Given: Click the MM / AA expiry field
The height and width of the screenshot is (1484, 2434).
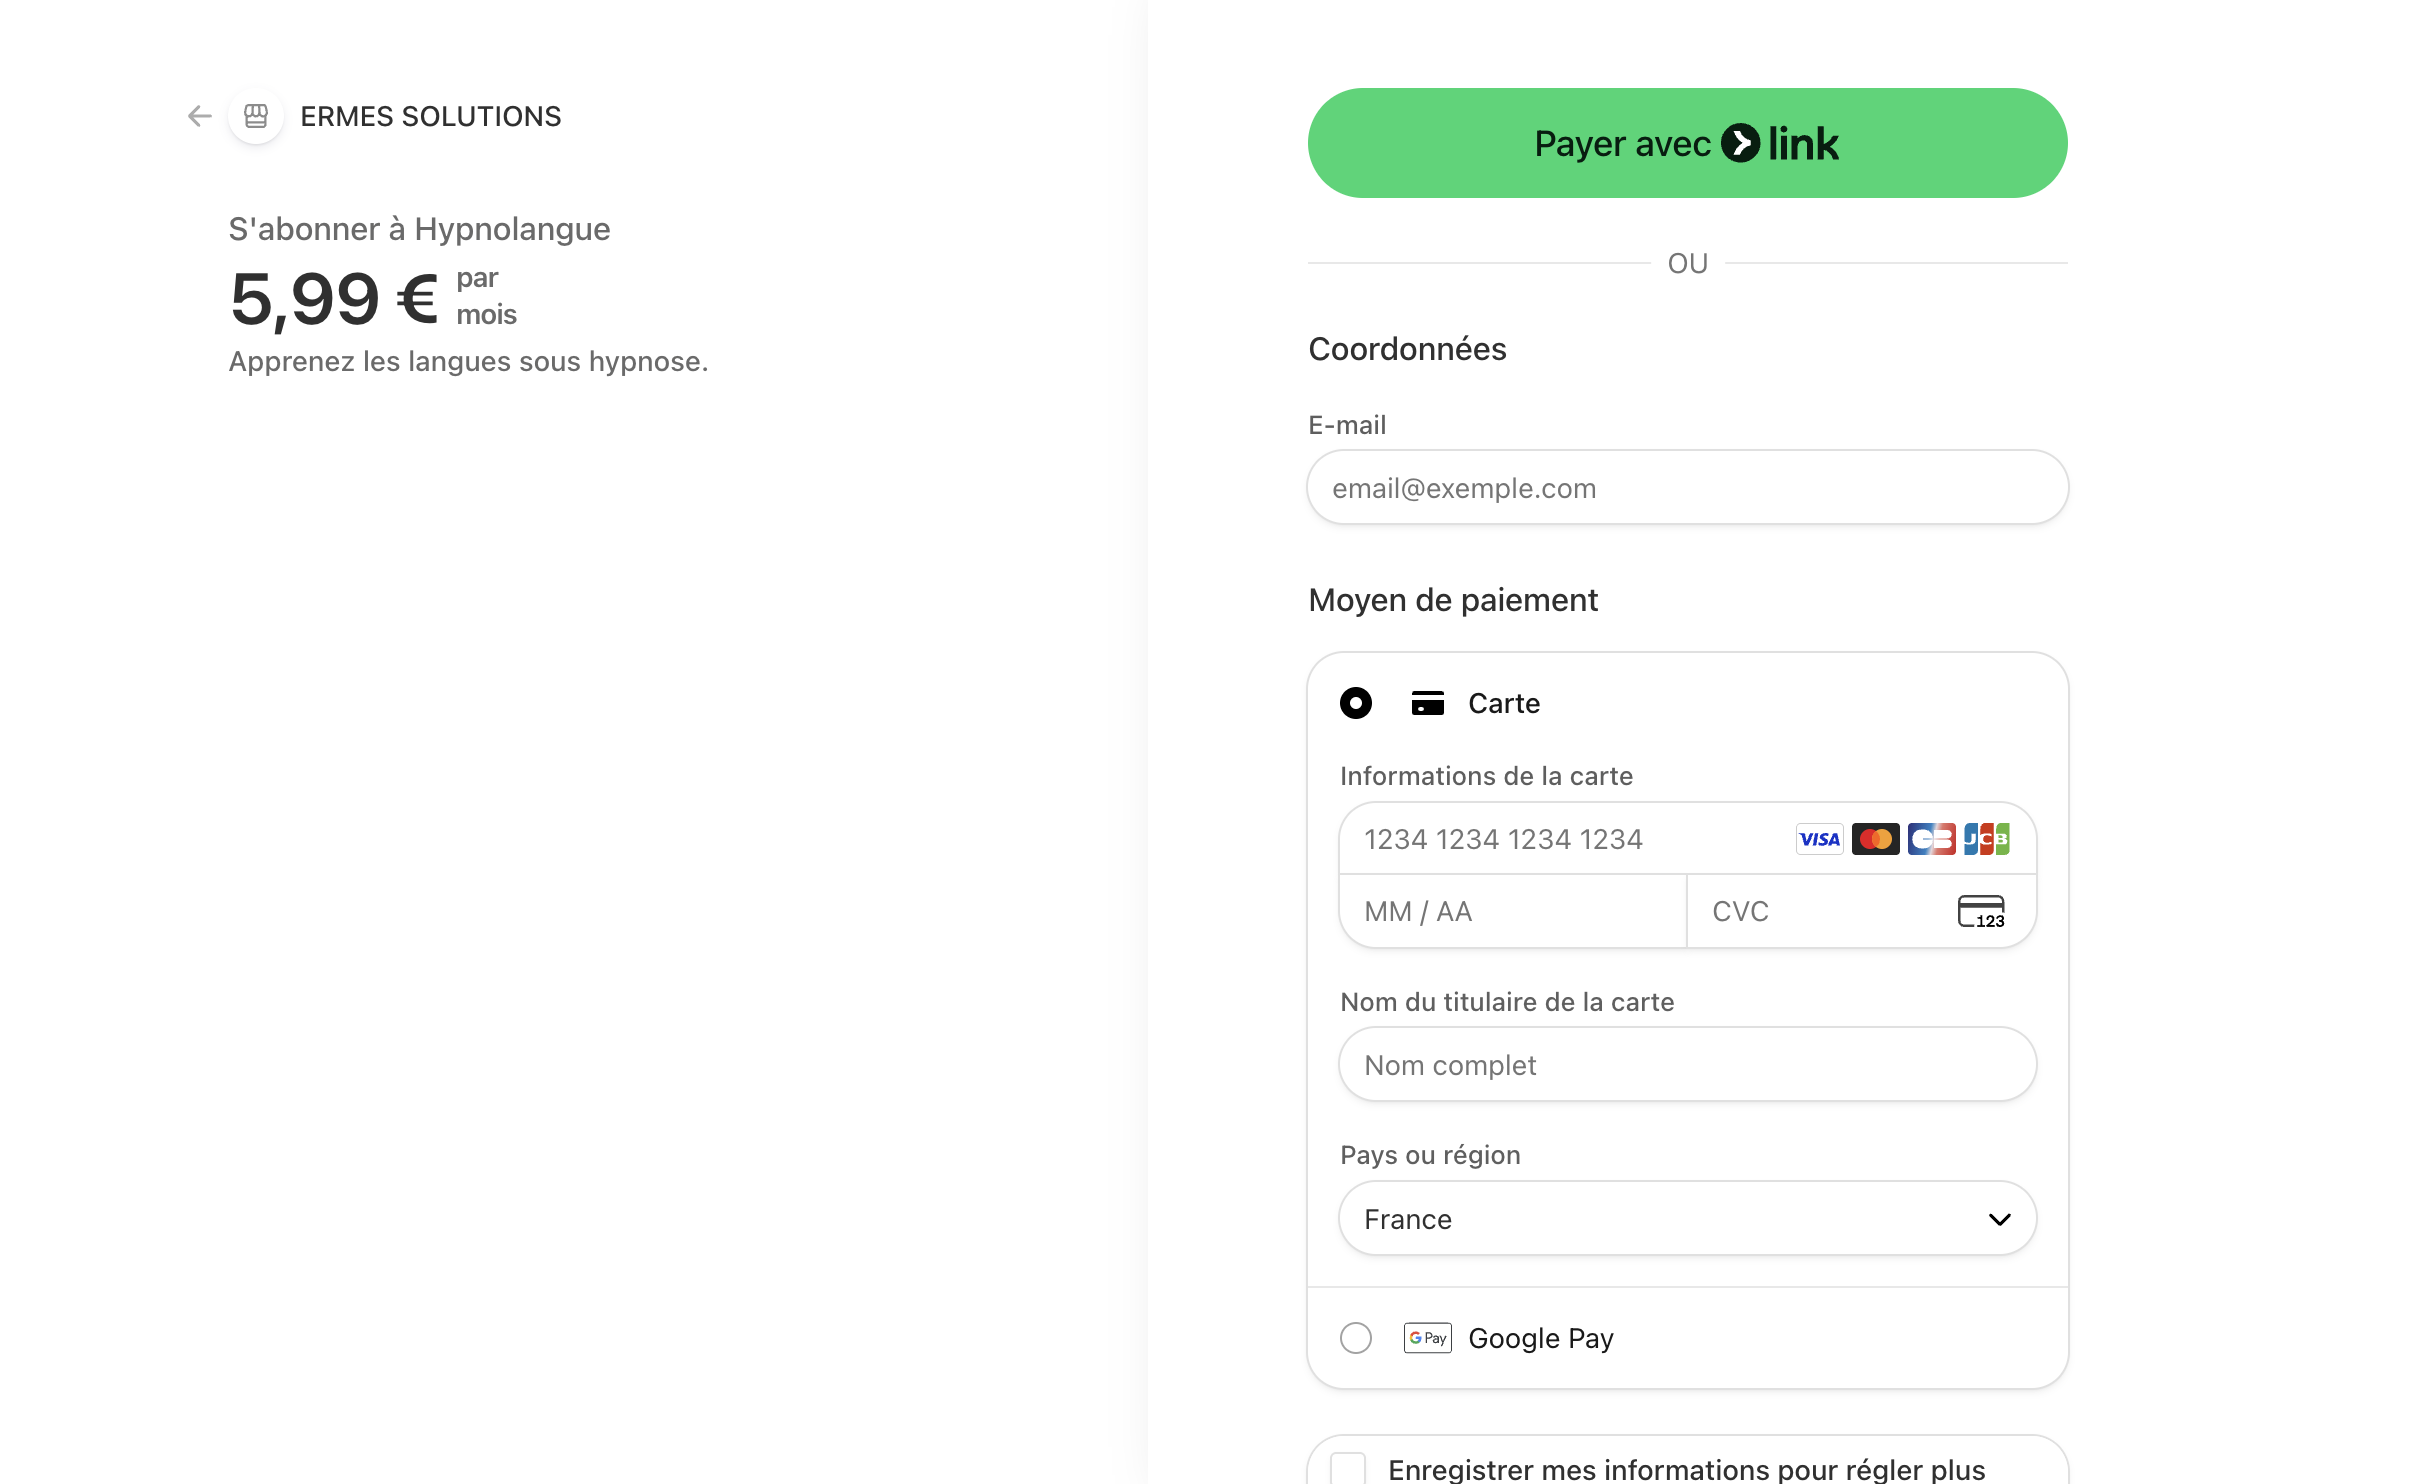Looking at the screenshot, I should tap(1512, 911).
